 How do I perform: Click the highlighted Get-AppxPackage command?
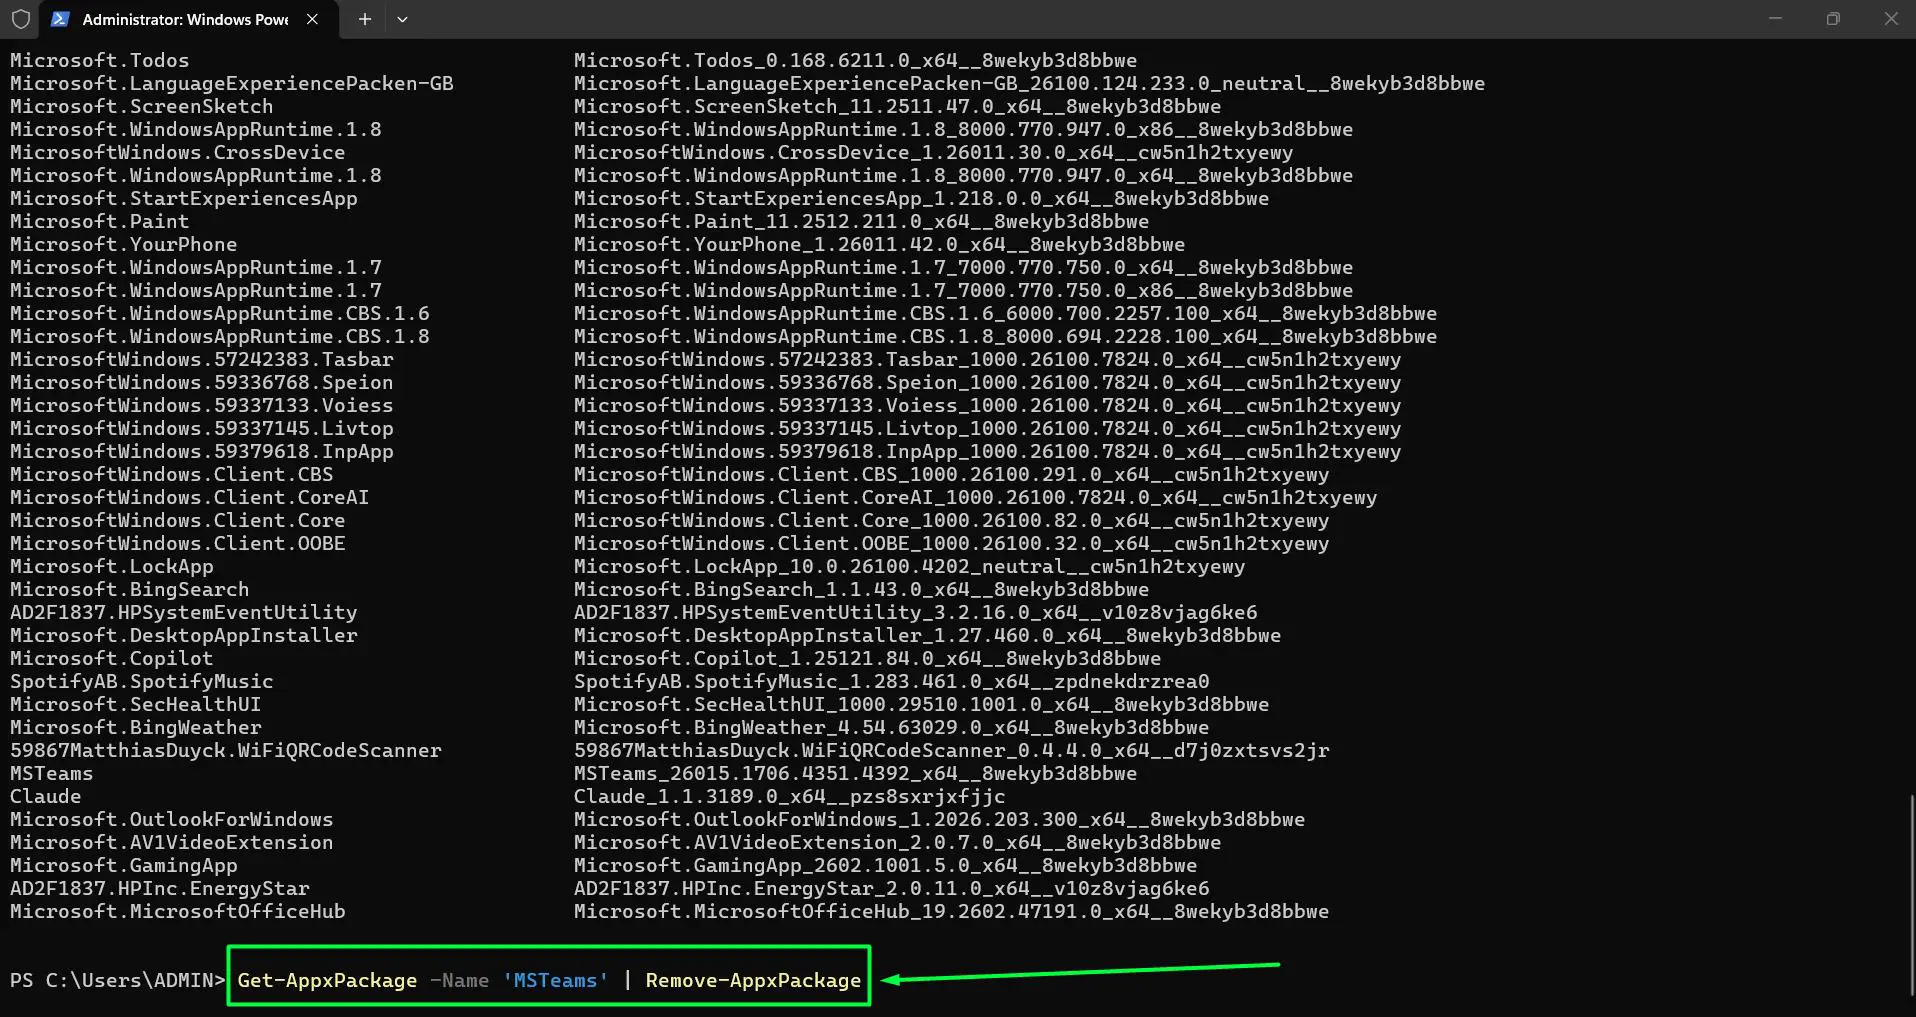(327, 980)
